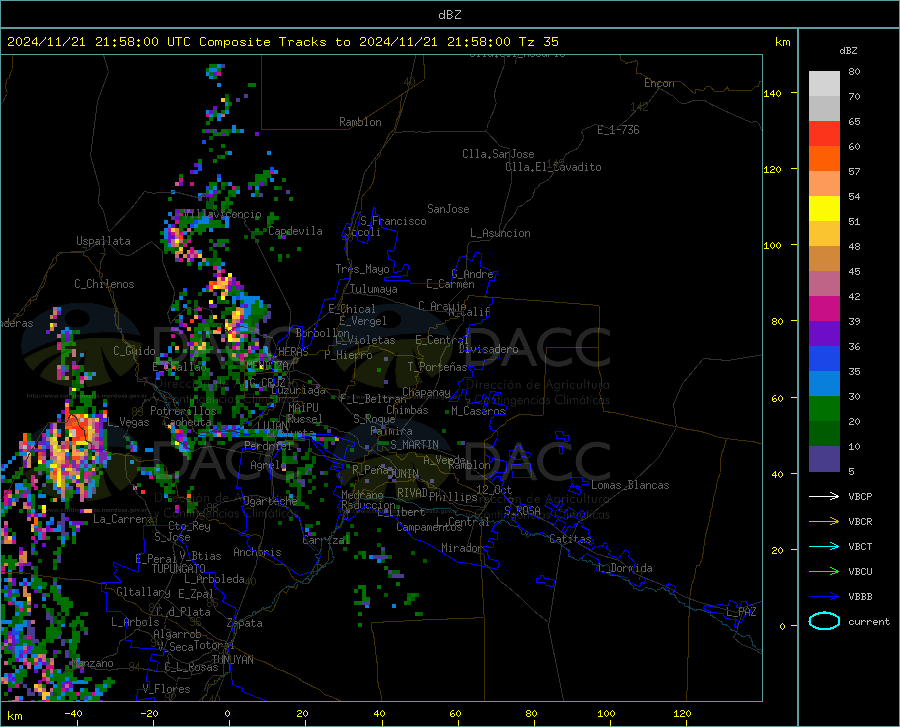Click the cyan 'current' ellipse symbol

(x=824, y=621)
